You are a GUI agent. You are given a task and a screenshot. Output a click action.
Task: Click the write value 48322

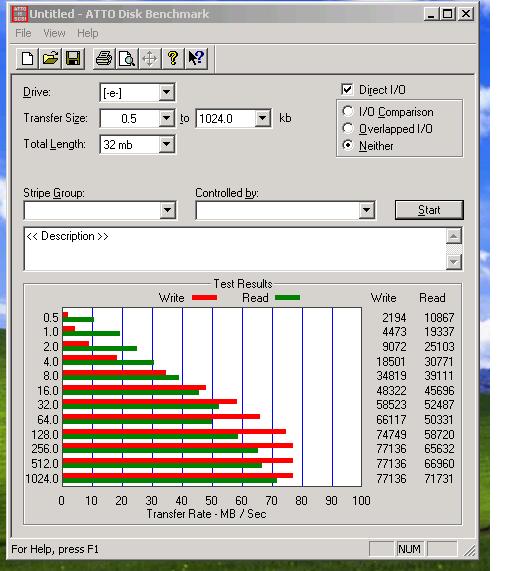coord(391,390)
